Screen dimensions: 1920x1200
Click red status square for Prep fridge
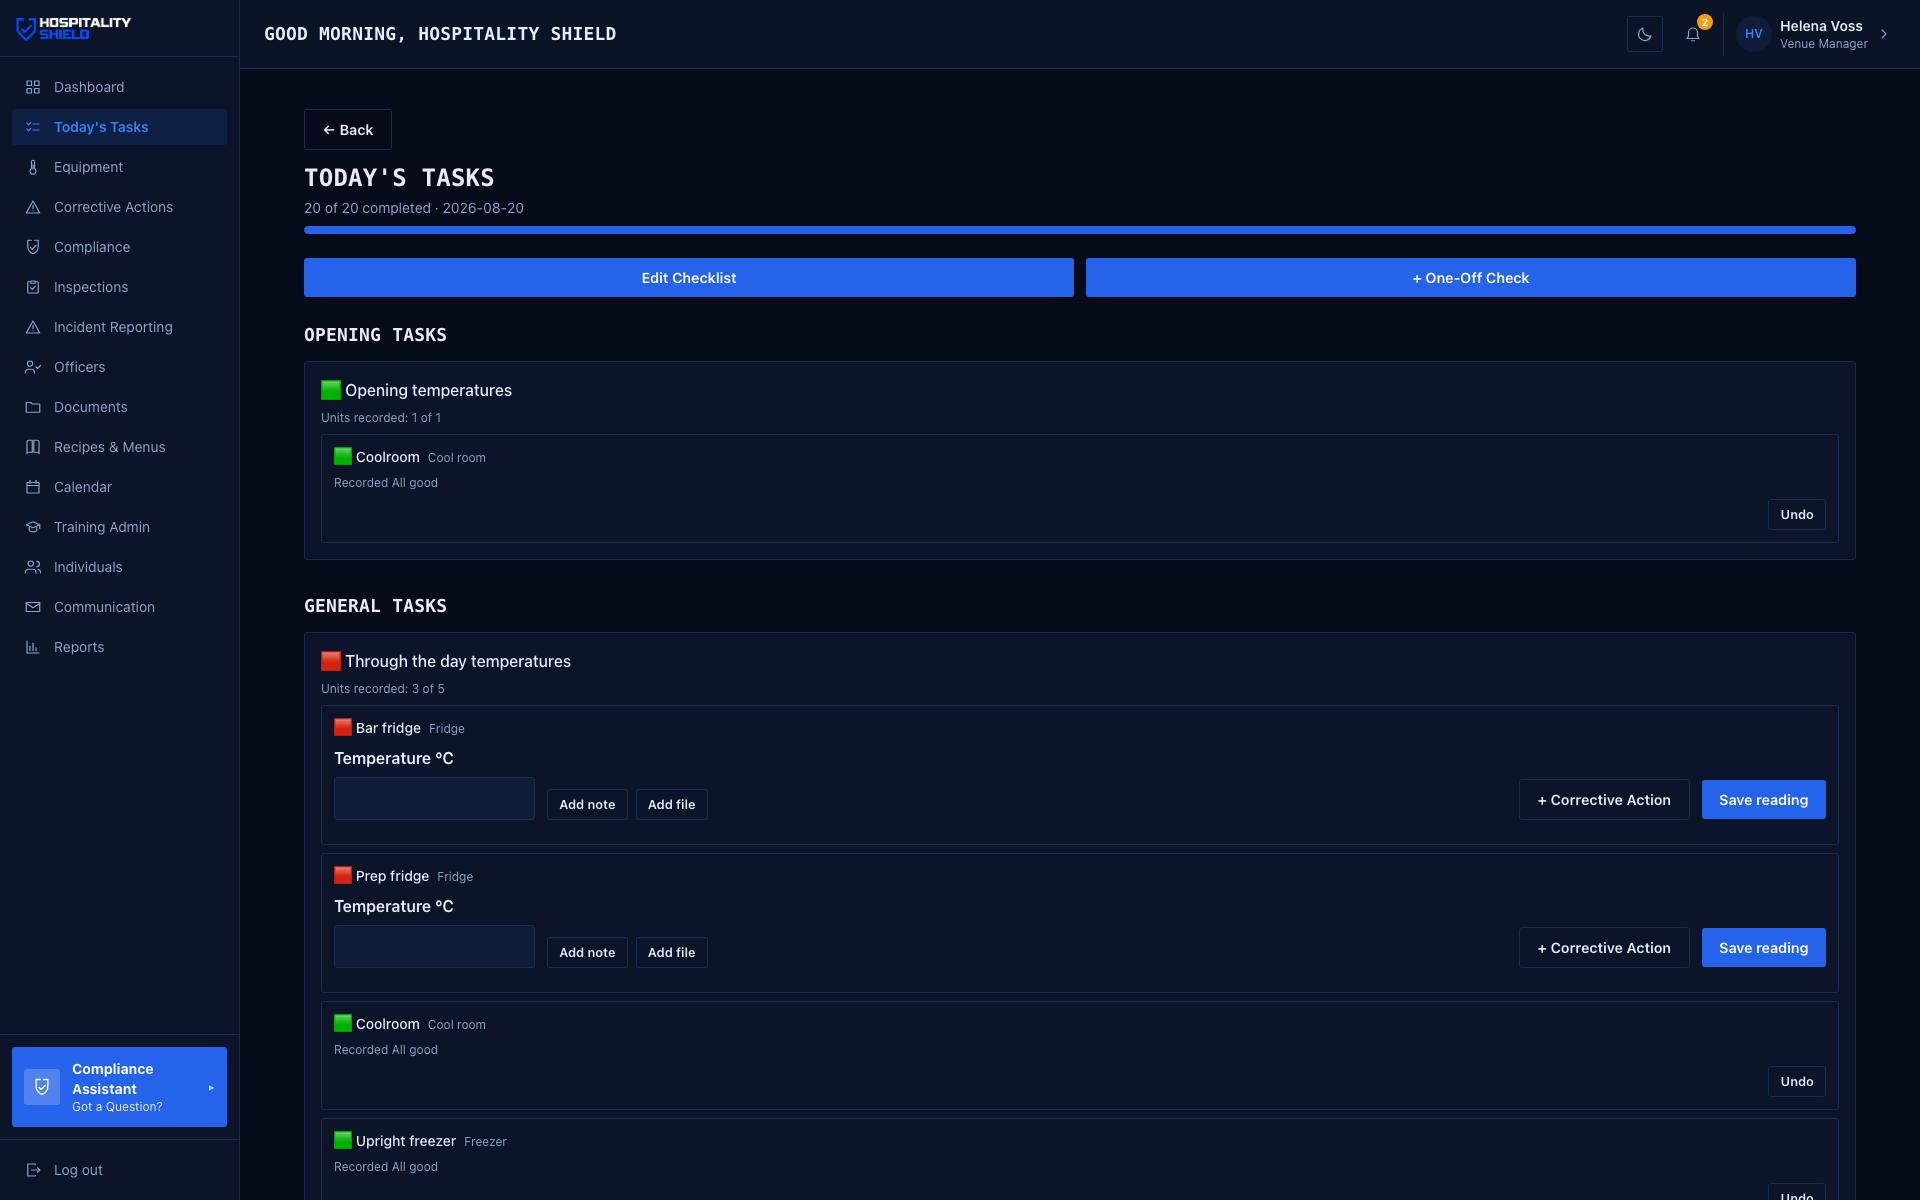[x=342, y=875]
